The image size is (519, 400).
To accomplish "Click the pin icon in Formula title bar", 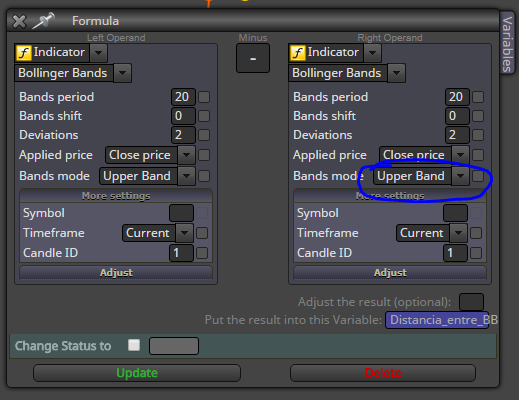I will coord(43,21).
